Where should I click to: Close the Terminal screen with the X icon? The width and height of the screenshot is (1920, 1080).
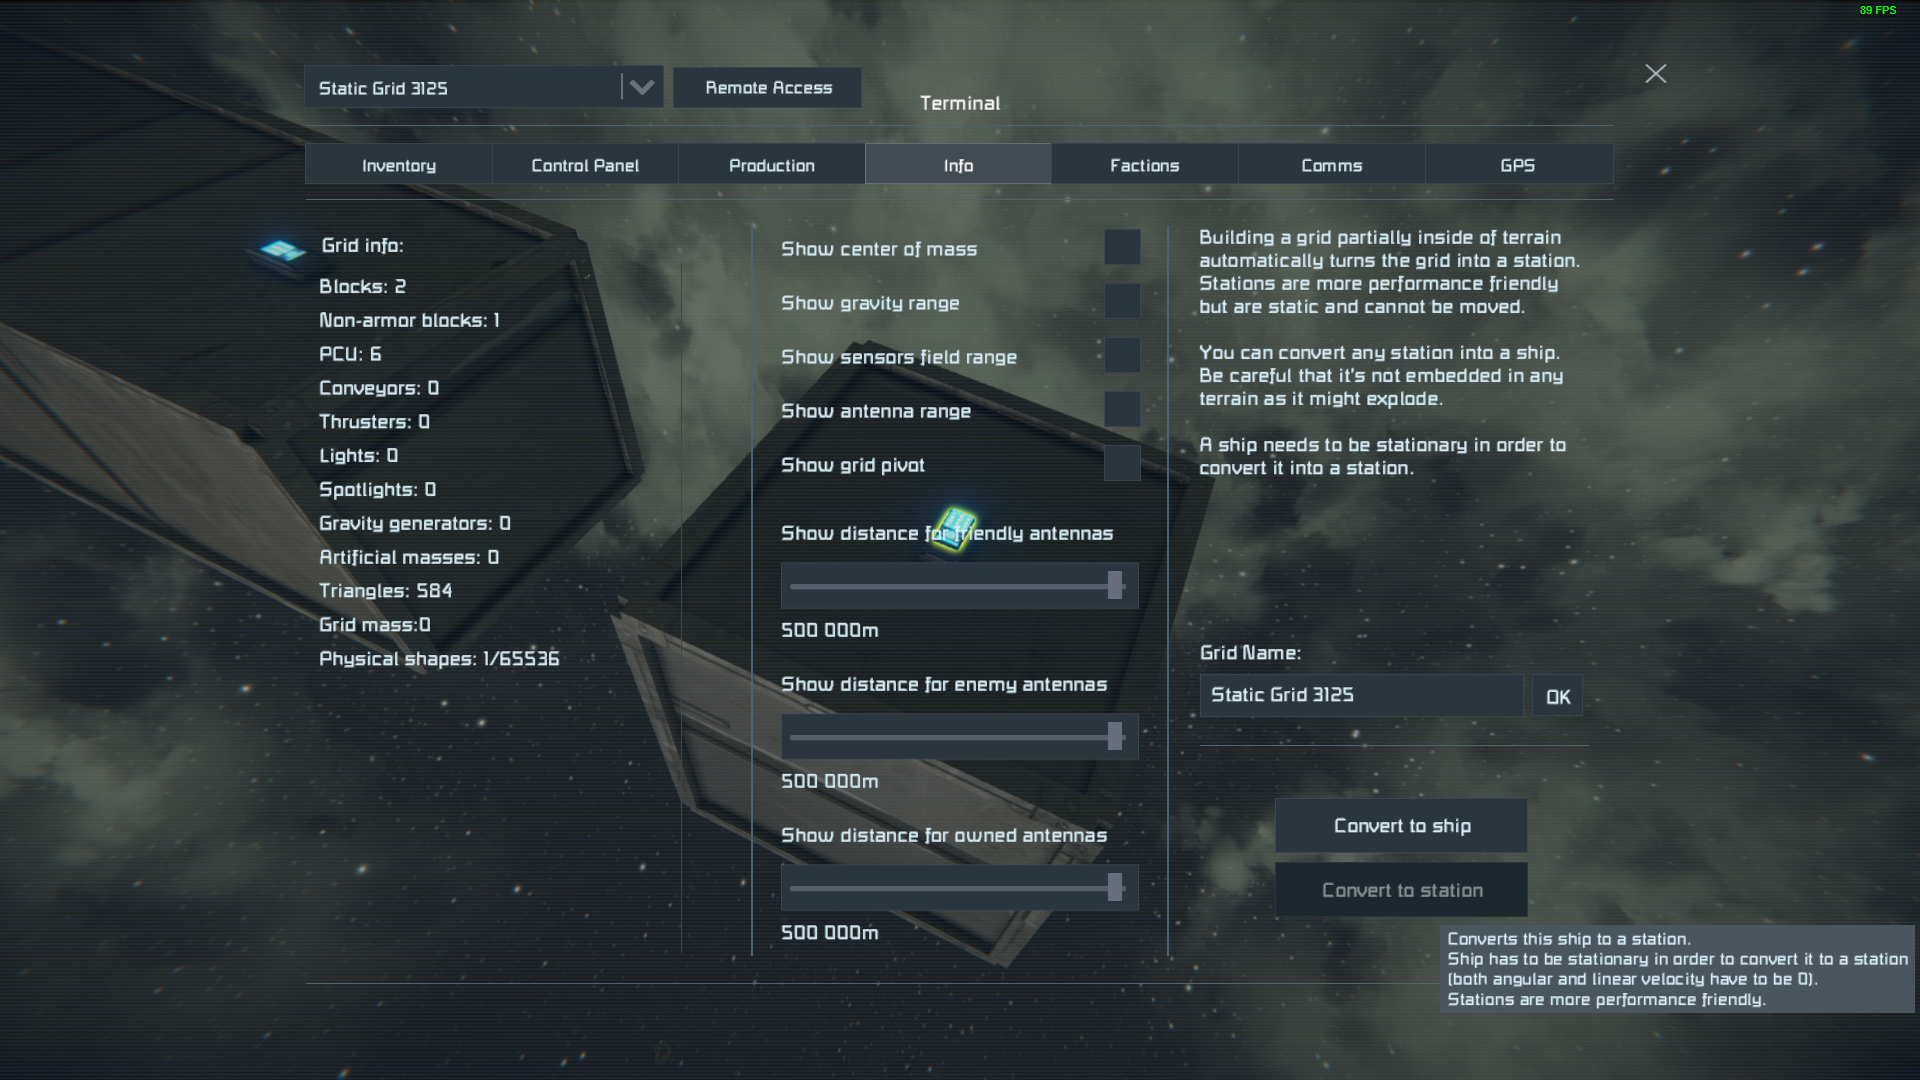coord(1655,74)
